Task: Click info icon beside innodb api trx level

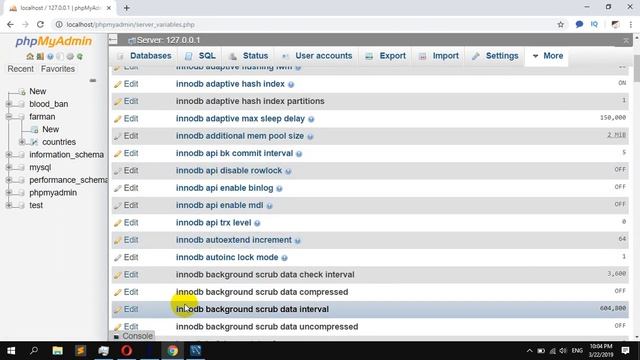Action: click(257, 223)
